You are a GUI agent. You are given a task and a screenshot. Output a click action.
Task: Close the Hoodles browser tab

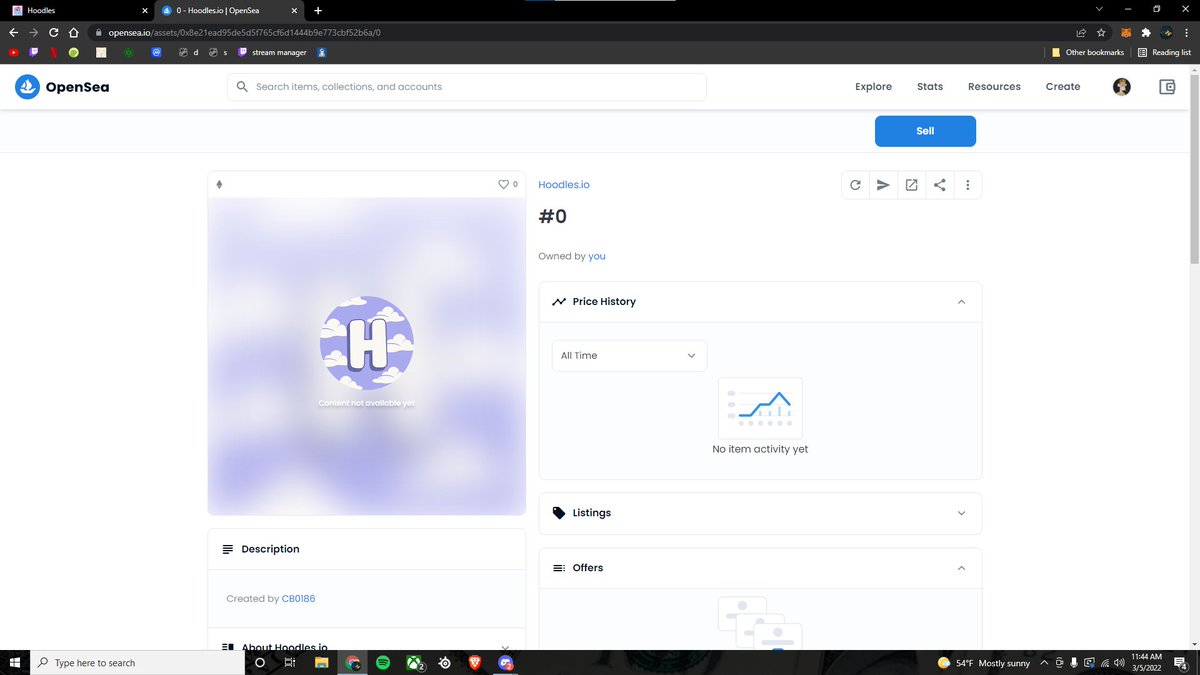coord(143,10)
